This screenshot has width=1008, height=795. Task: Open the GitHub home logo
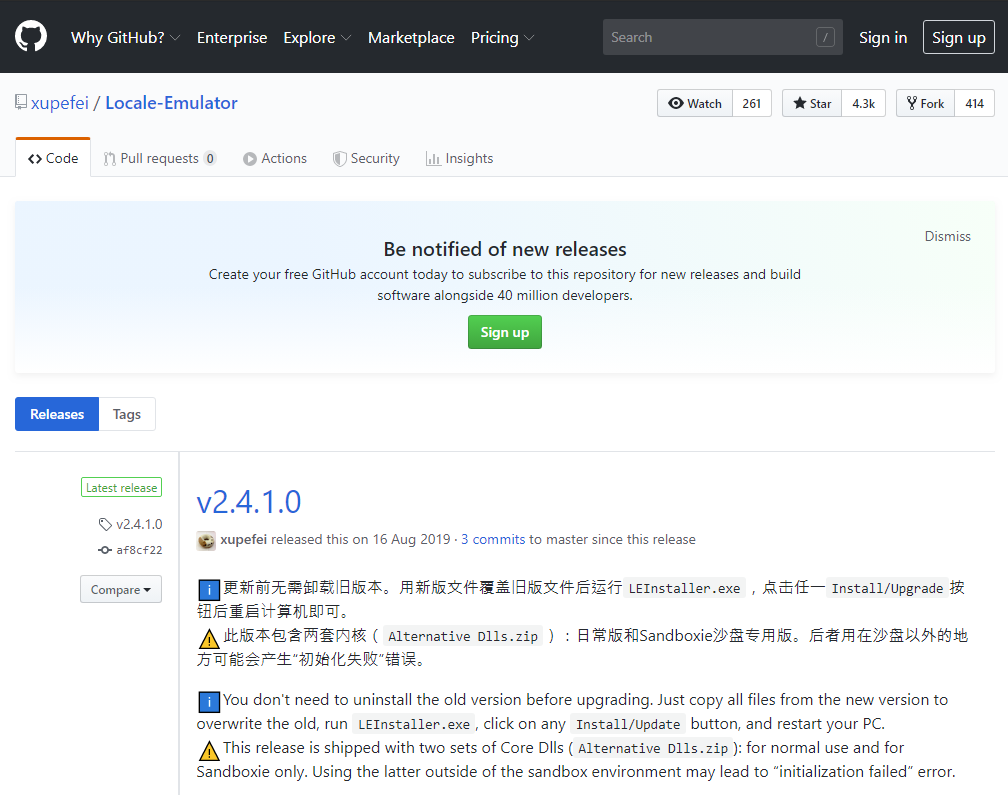click(x=31, y=36)
